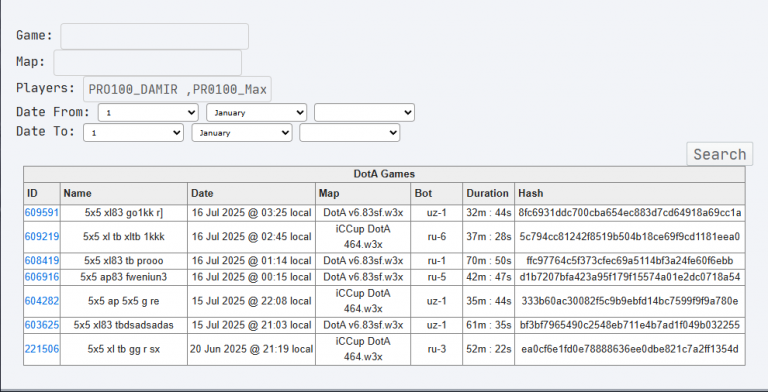The image size is (768, 392).
Task: Select the hash starting with 8fc6931d
Action: coord(629,213)
